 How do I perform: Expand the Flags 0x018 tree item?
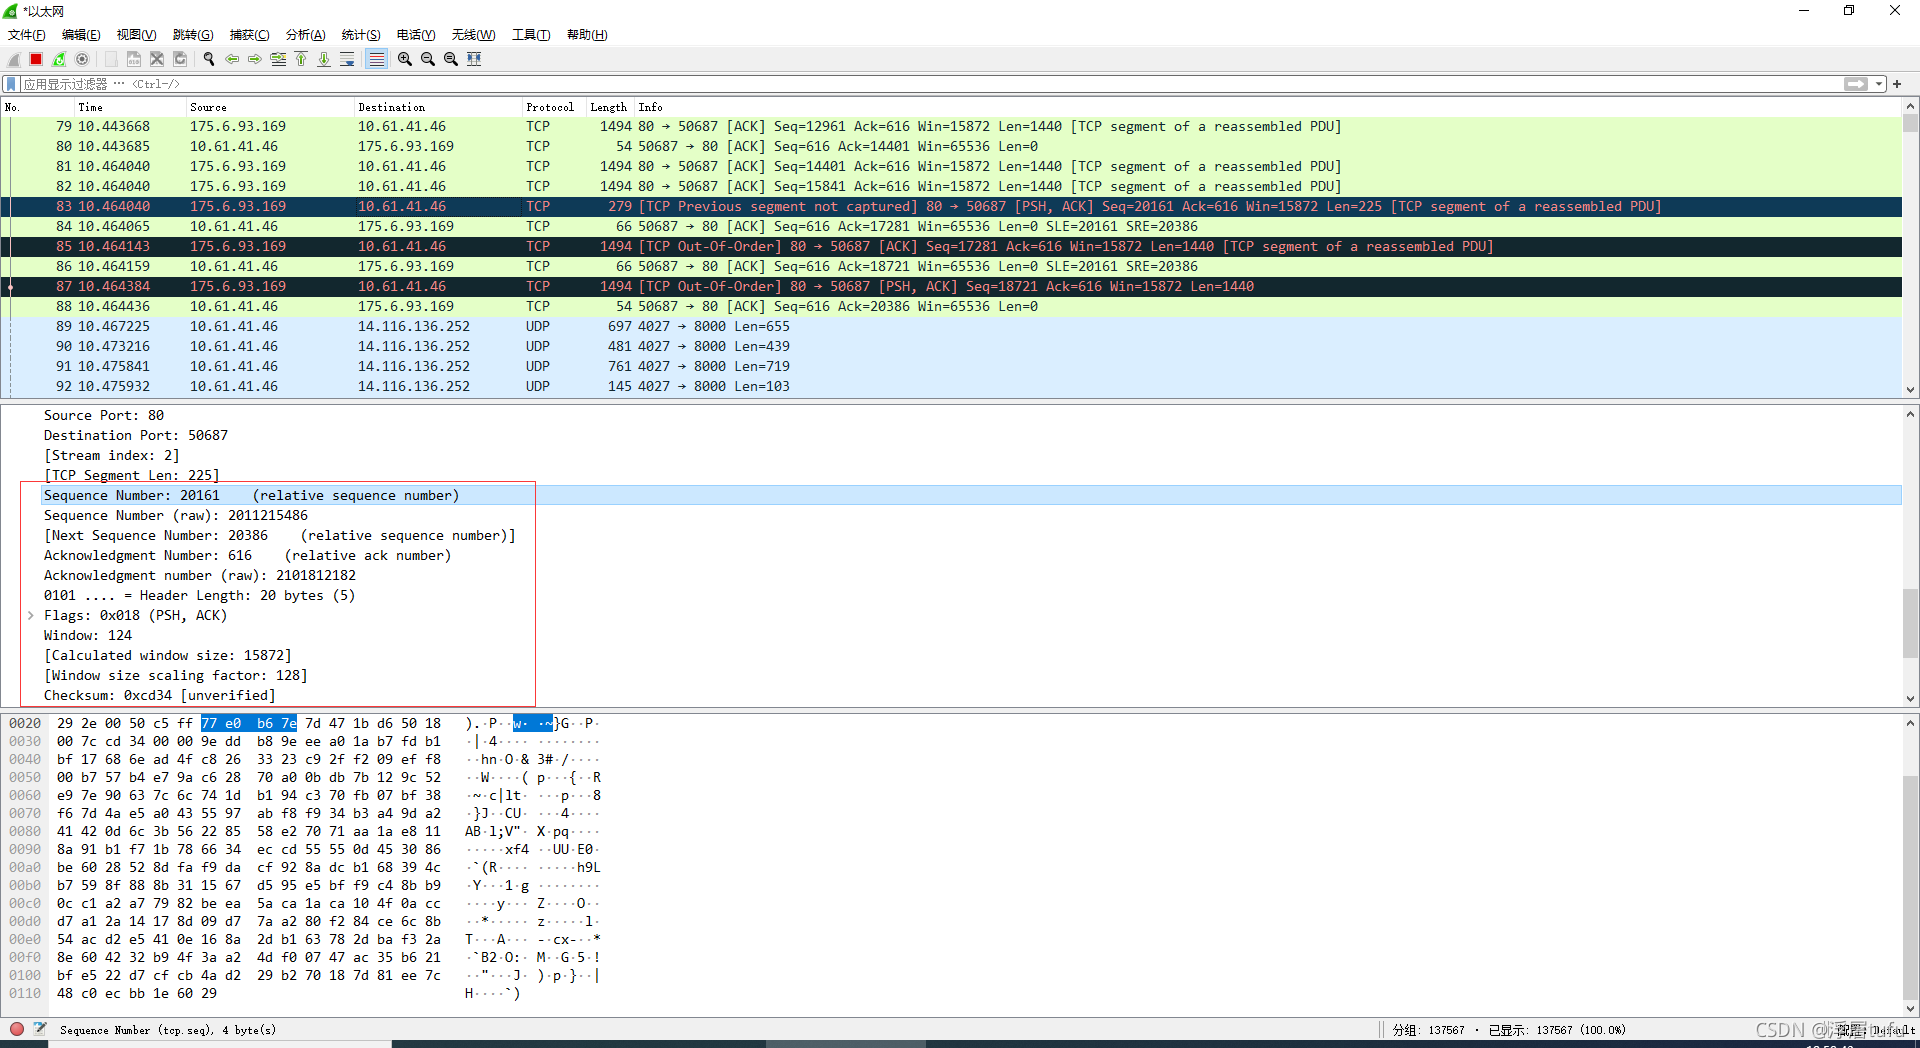coord(31,616)
